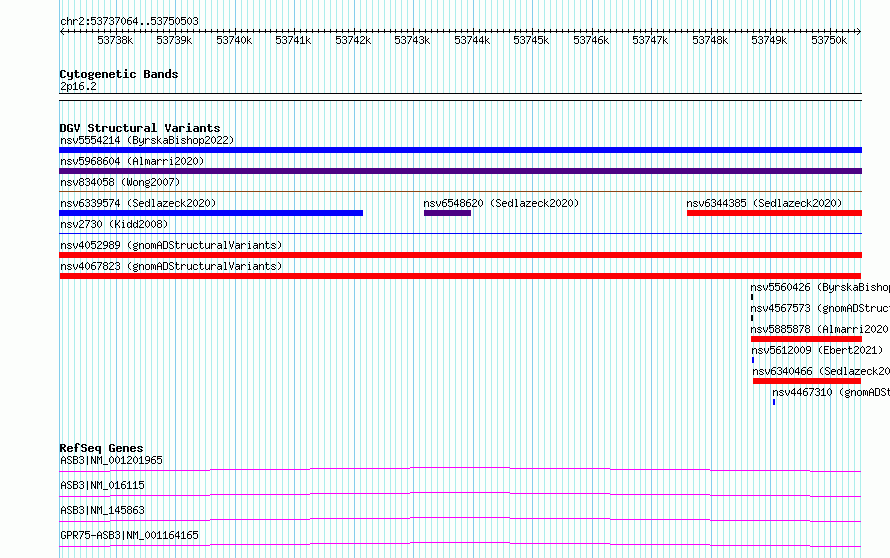
Task: Click the 53748k ruler tick label
Action: [710, 40]
